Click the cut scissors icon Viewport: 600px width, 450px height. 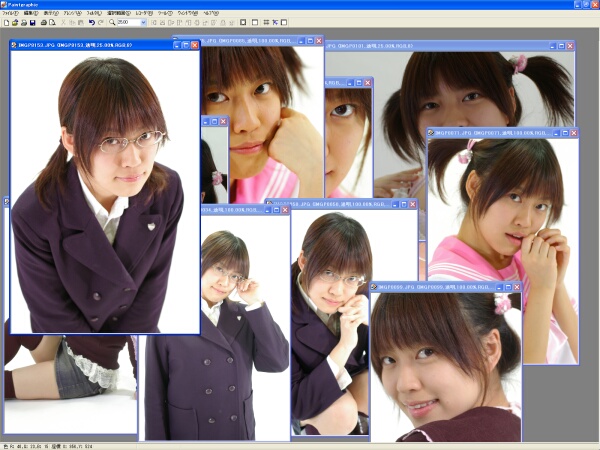(64, 23)
